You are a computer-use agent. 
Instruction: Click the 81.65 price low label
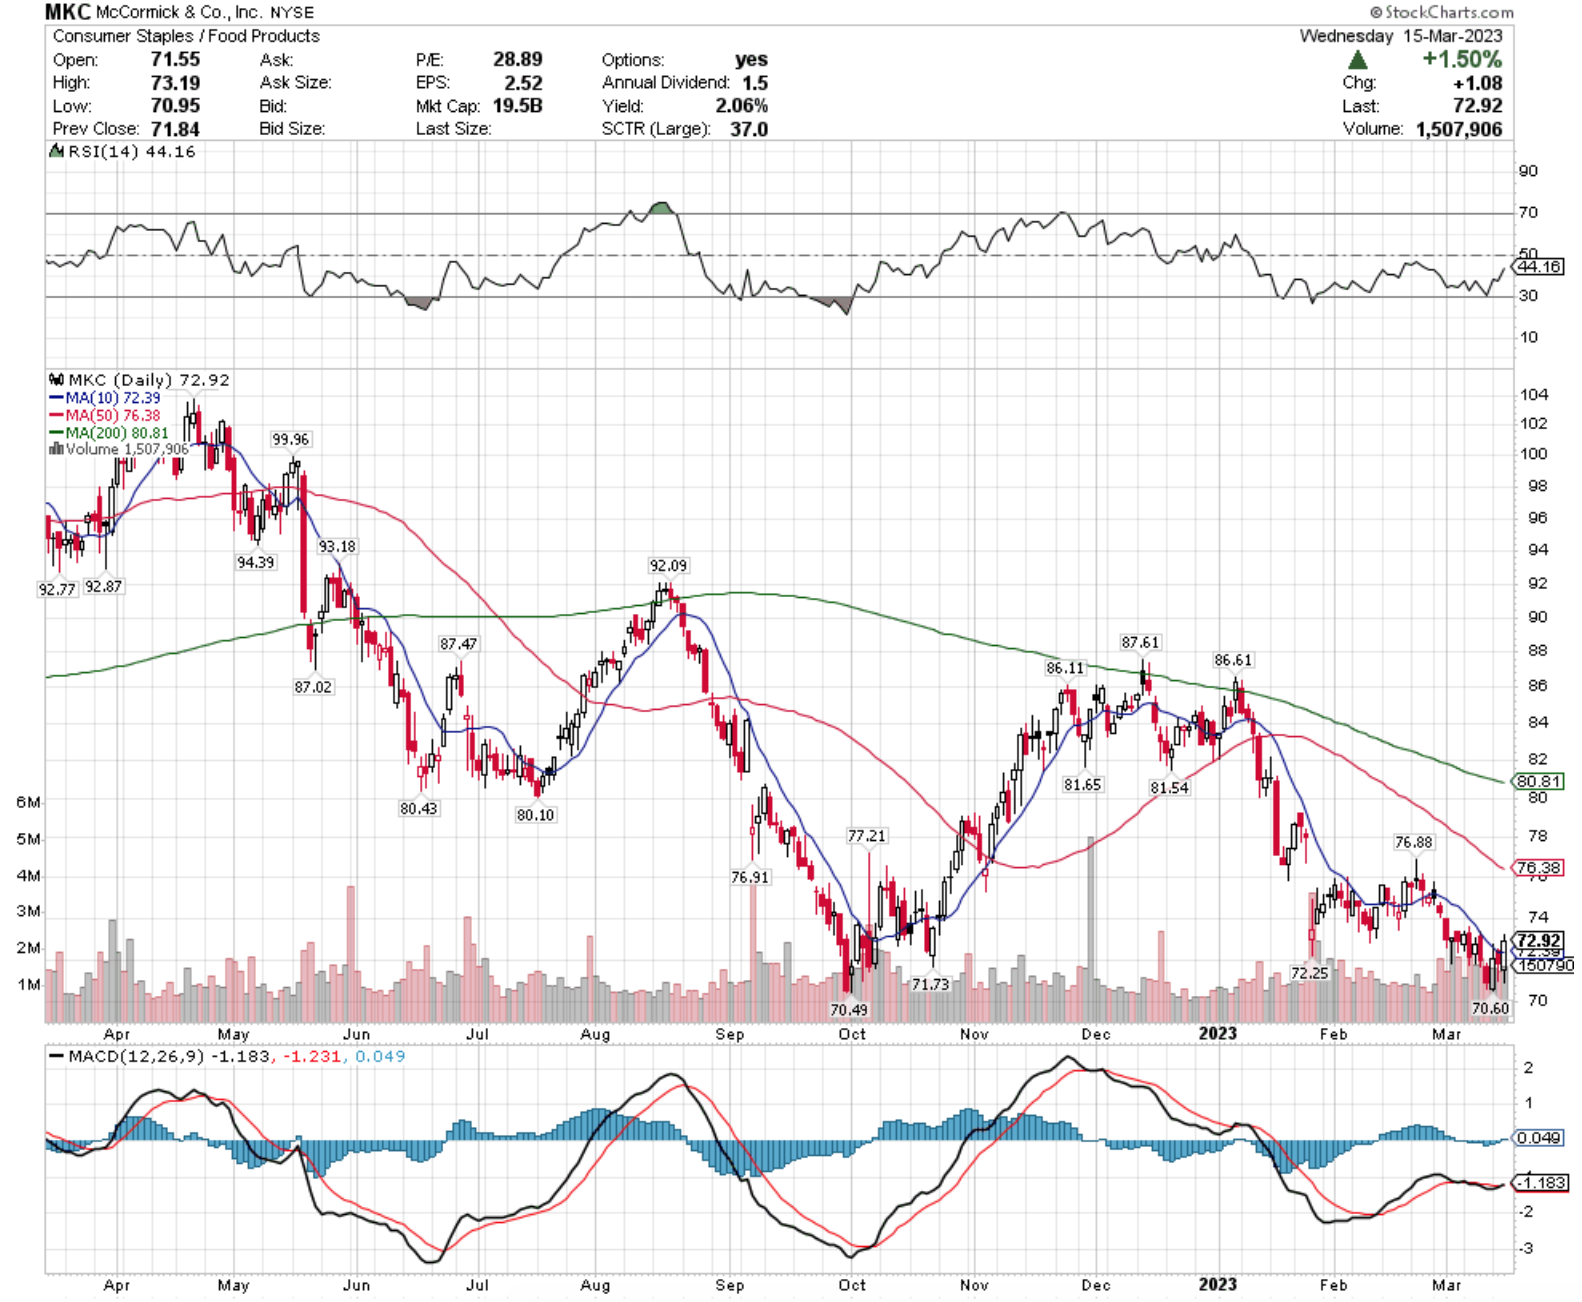tap(1082, 785)
